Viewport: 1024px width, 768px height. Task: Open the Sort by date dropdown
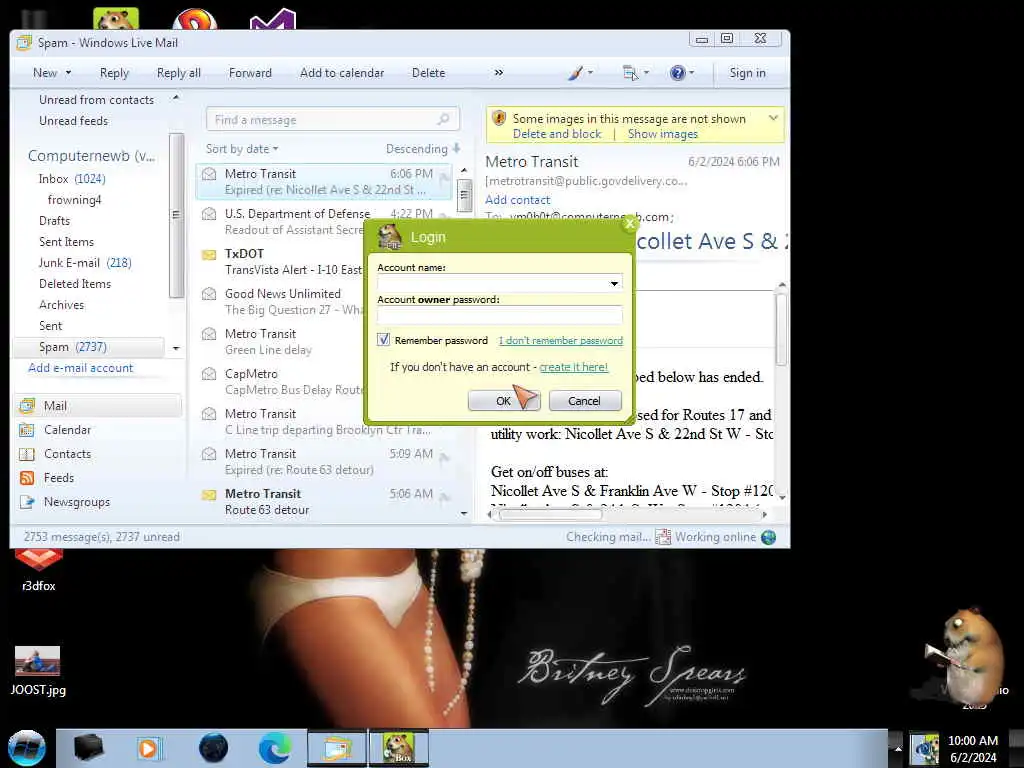click(x=242, y=149)
